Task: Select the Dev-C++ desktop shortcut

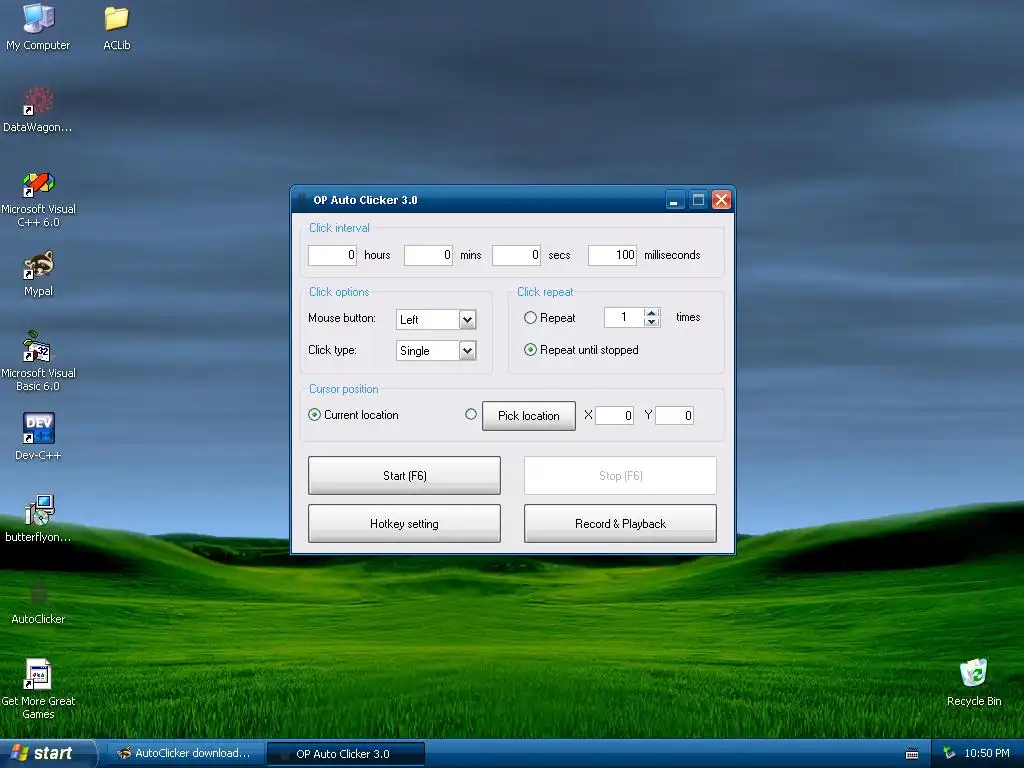Action: click(38, 437)
